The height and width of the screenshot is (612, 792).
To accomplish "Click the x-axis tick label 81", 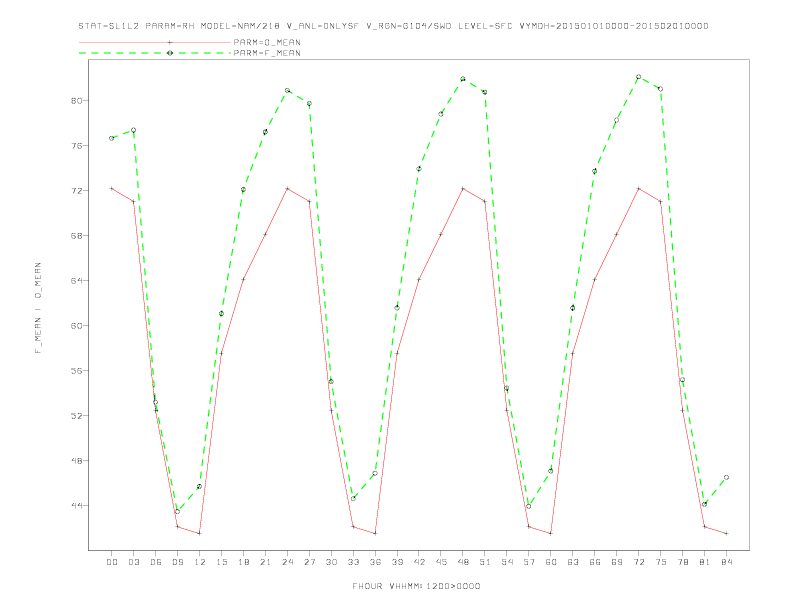I will 705,562.
